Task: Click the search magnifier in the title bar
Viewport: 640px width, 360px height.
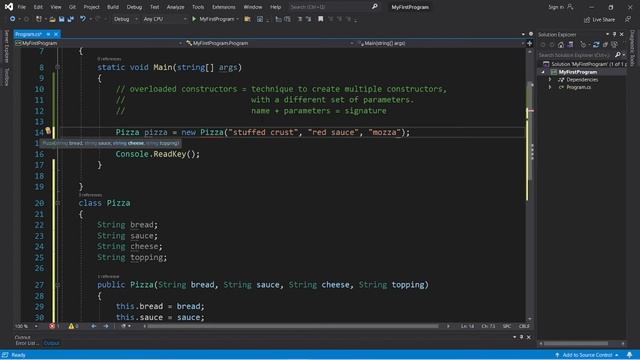Action: 375,7
